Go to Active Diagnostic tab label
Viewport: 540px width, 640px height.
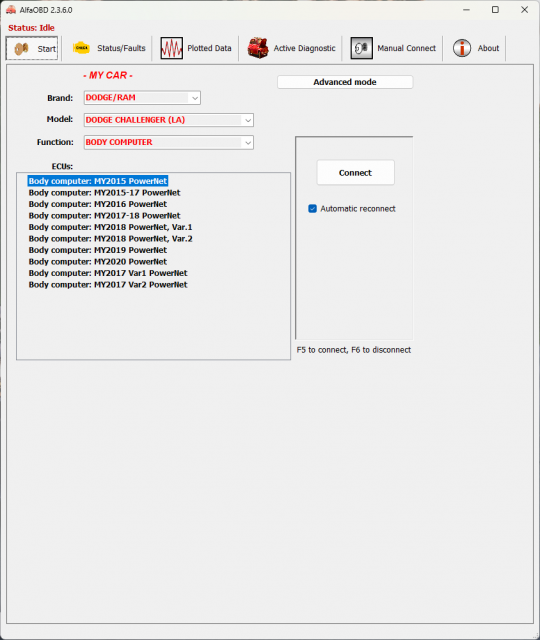coord(304,48)
